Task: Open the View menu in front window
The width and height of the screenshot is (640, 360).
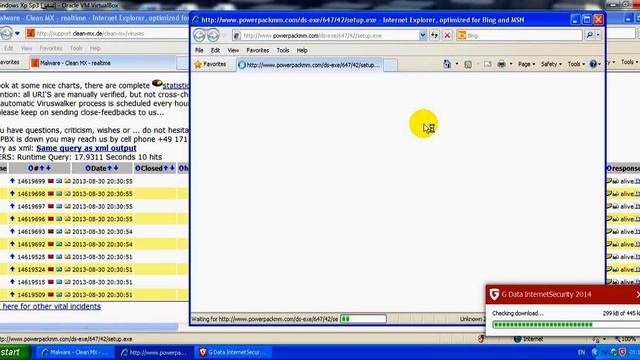Action: point(233,50)
